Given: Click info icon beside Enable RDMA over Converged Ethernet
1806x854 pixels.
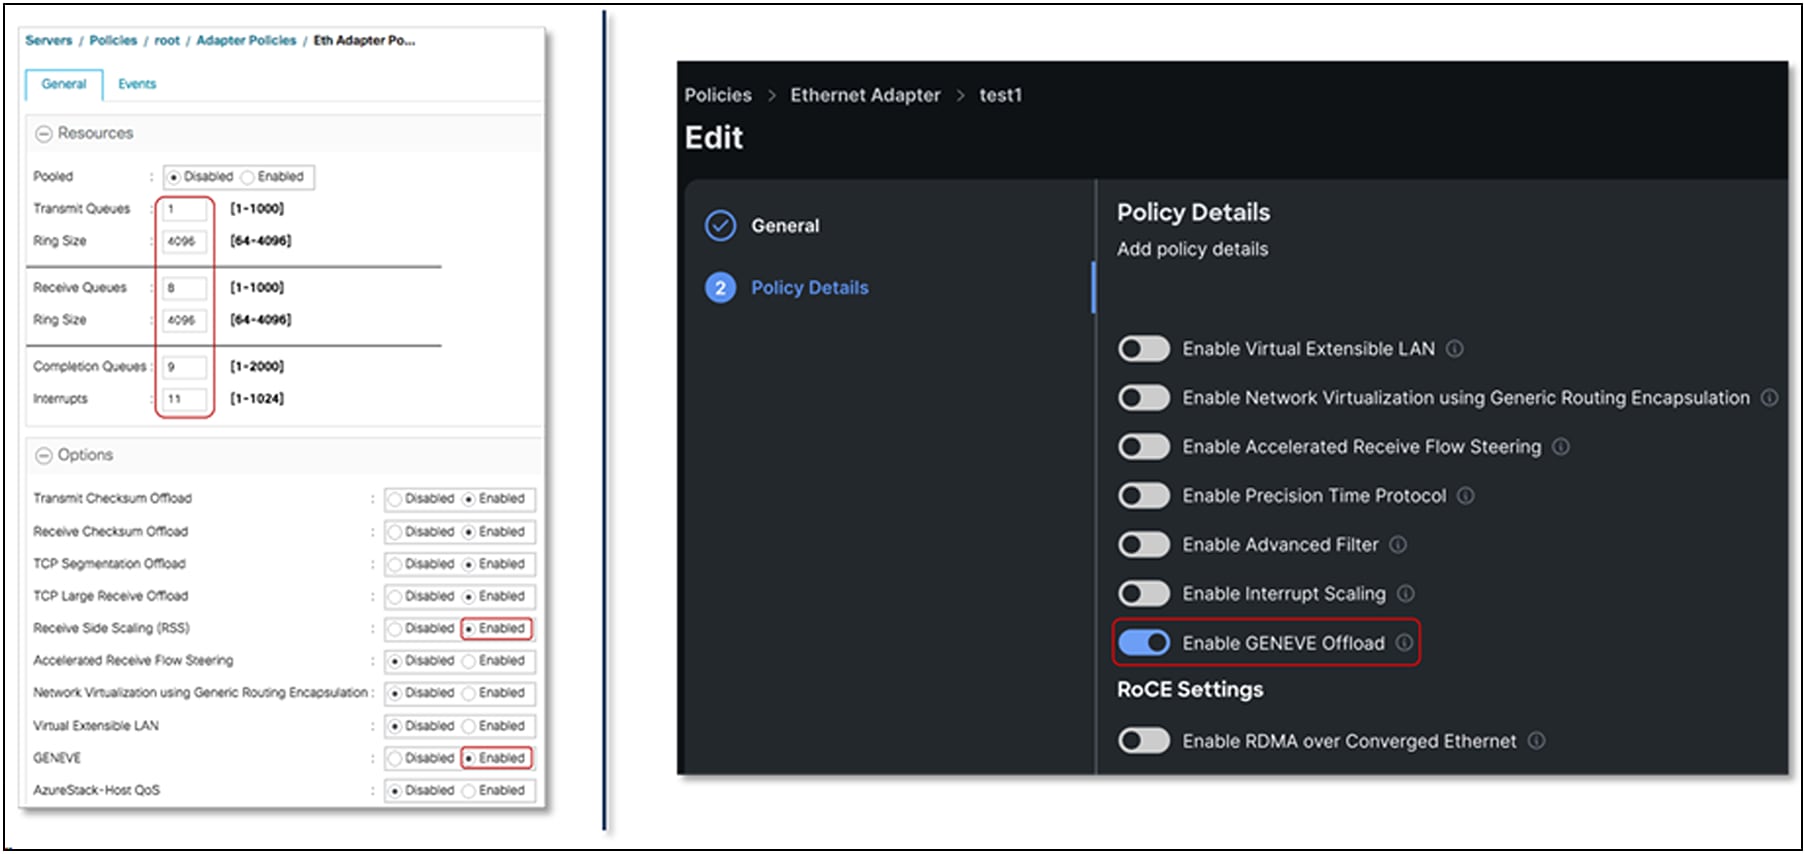Looking at the screenshot, I should click(x=1536, y=741).
